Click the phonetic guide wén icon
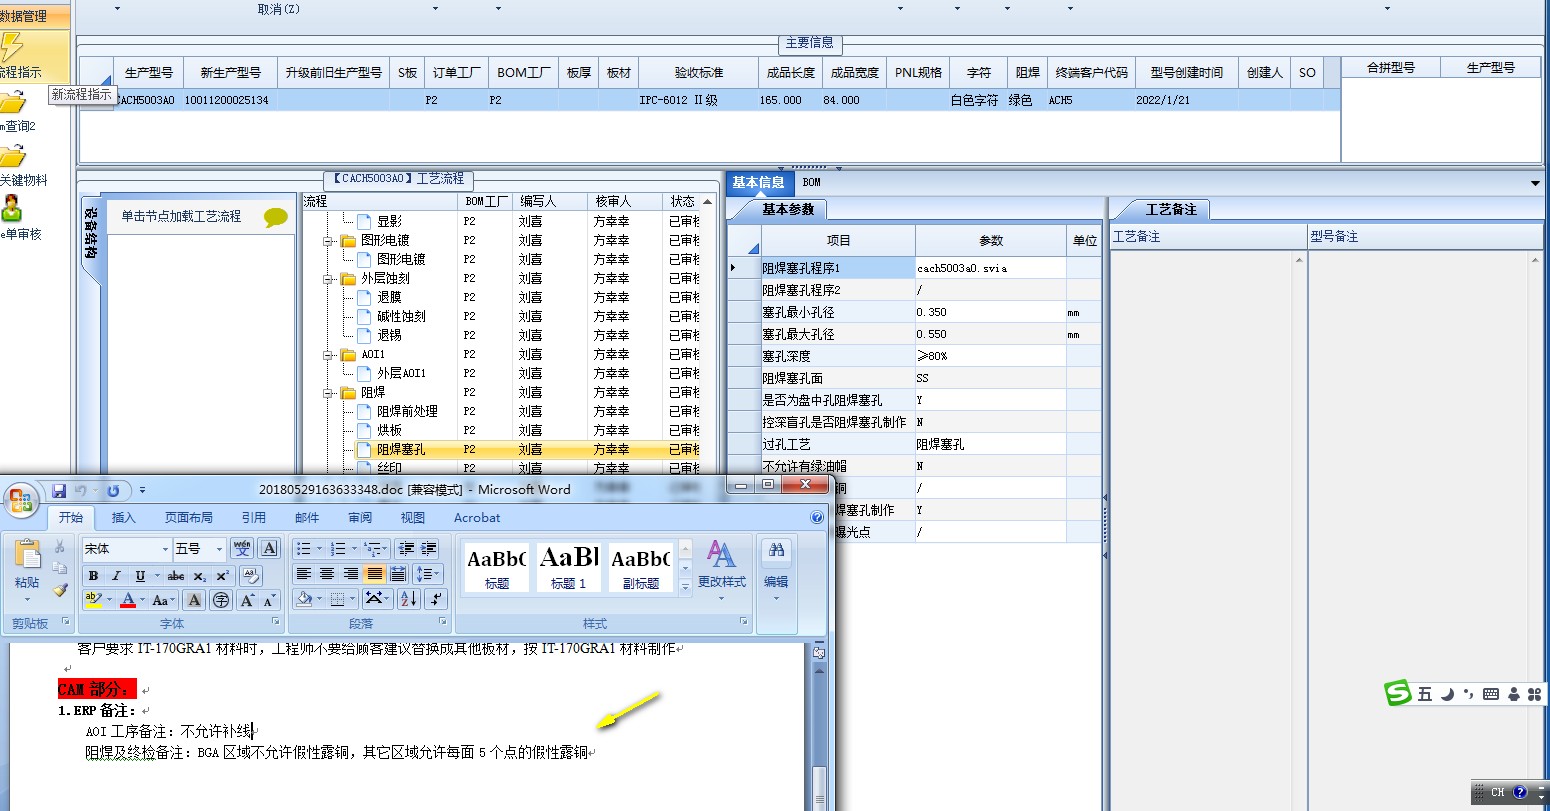Screen dimensions: 1550x811 tap(242, 548)
